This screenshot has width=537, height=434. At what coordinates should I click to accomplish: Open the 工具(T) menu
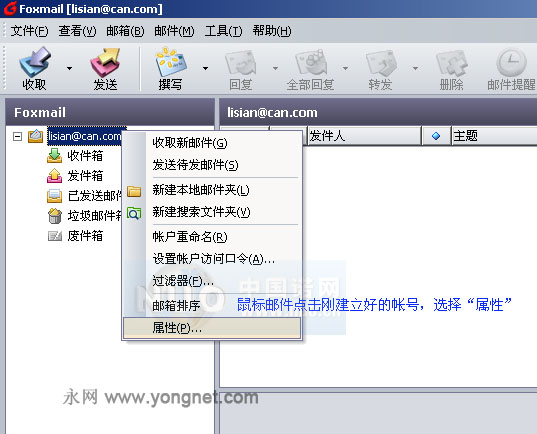point(223,31)
